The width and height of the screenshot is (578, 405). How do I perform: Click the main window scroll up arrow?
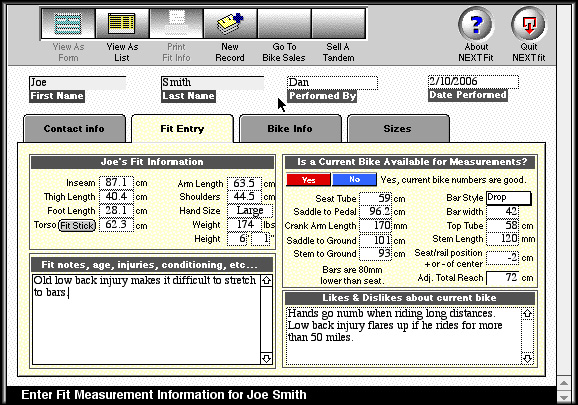[564, 383]
